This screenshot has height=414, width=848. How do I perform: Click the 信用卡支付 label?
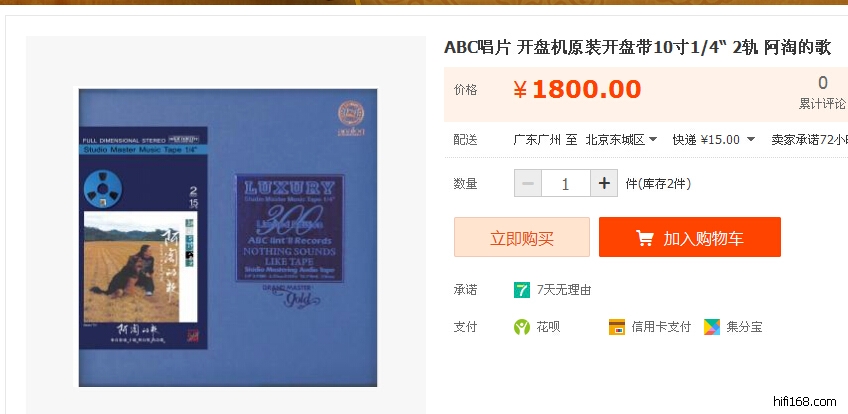tap(661, 327)
